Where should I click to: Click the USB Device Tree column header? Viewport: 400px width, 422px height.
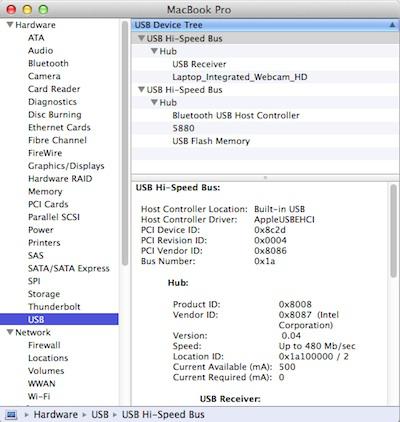pos(265,25)
